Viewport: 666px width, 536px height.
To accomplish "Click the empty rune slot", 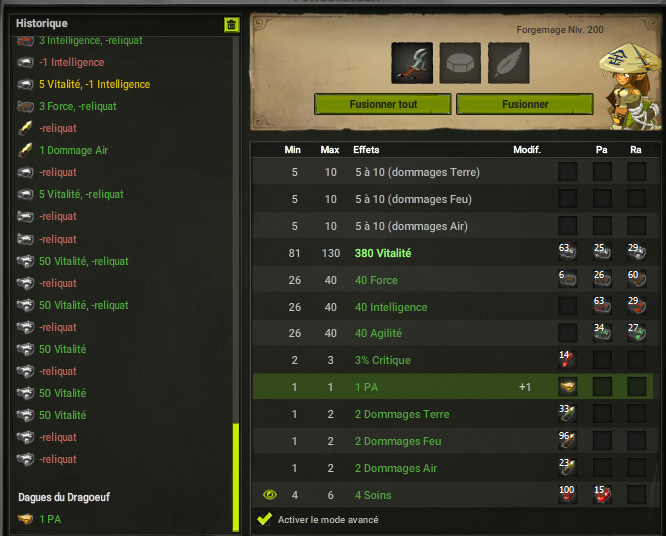I will tap(460, 63).
